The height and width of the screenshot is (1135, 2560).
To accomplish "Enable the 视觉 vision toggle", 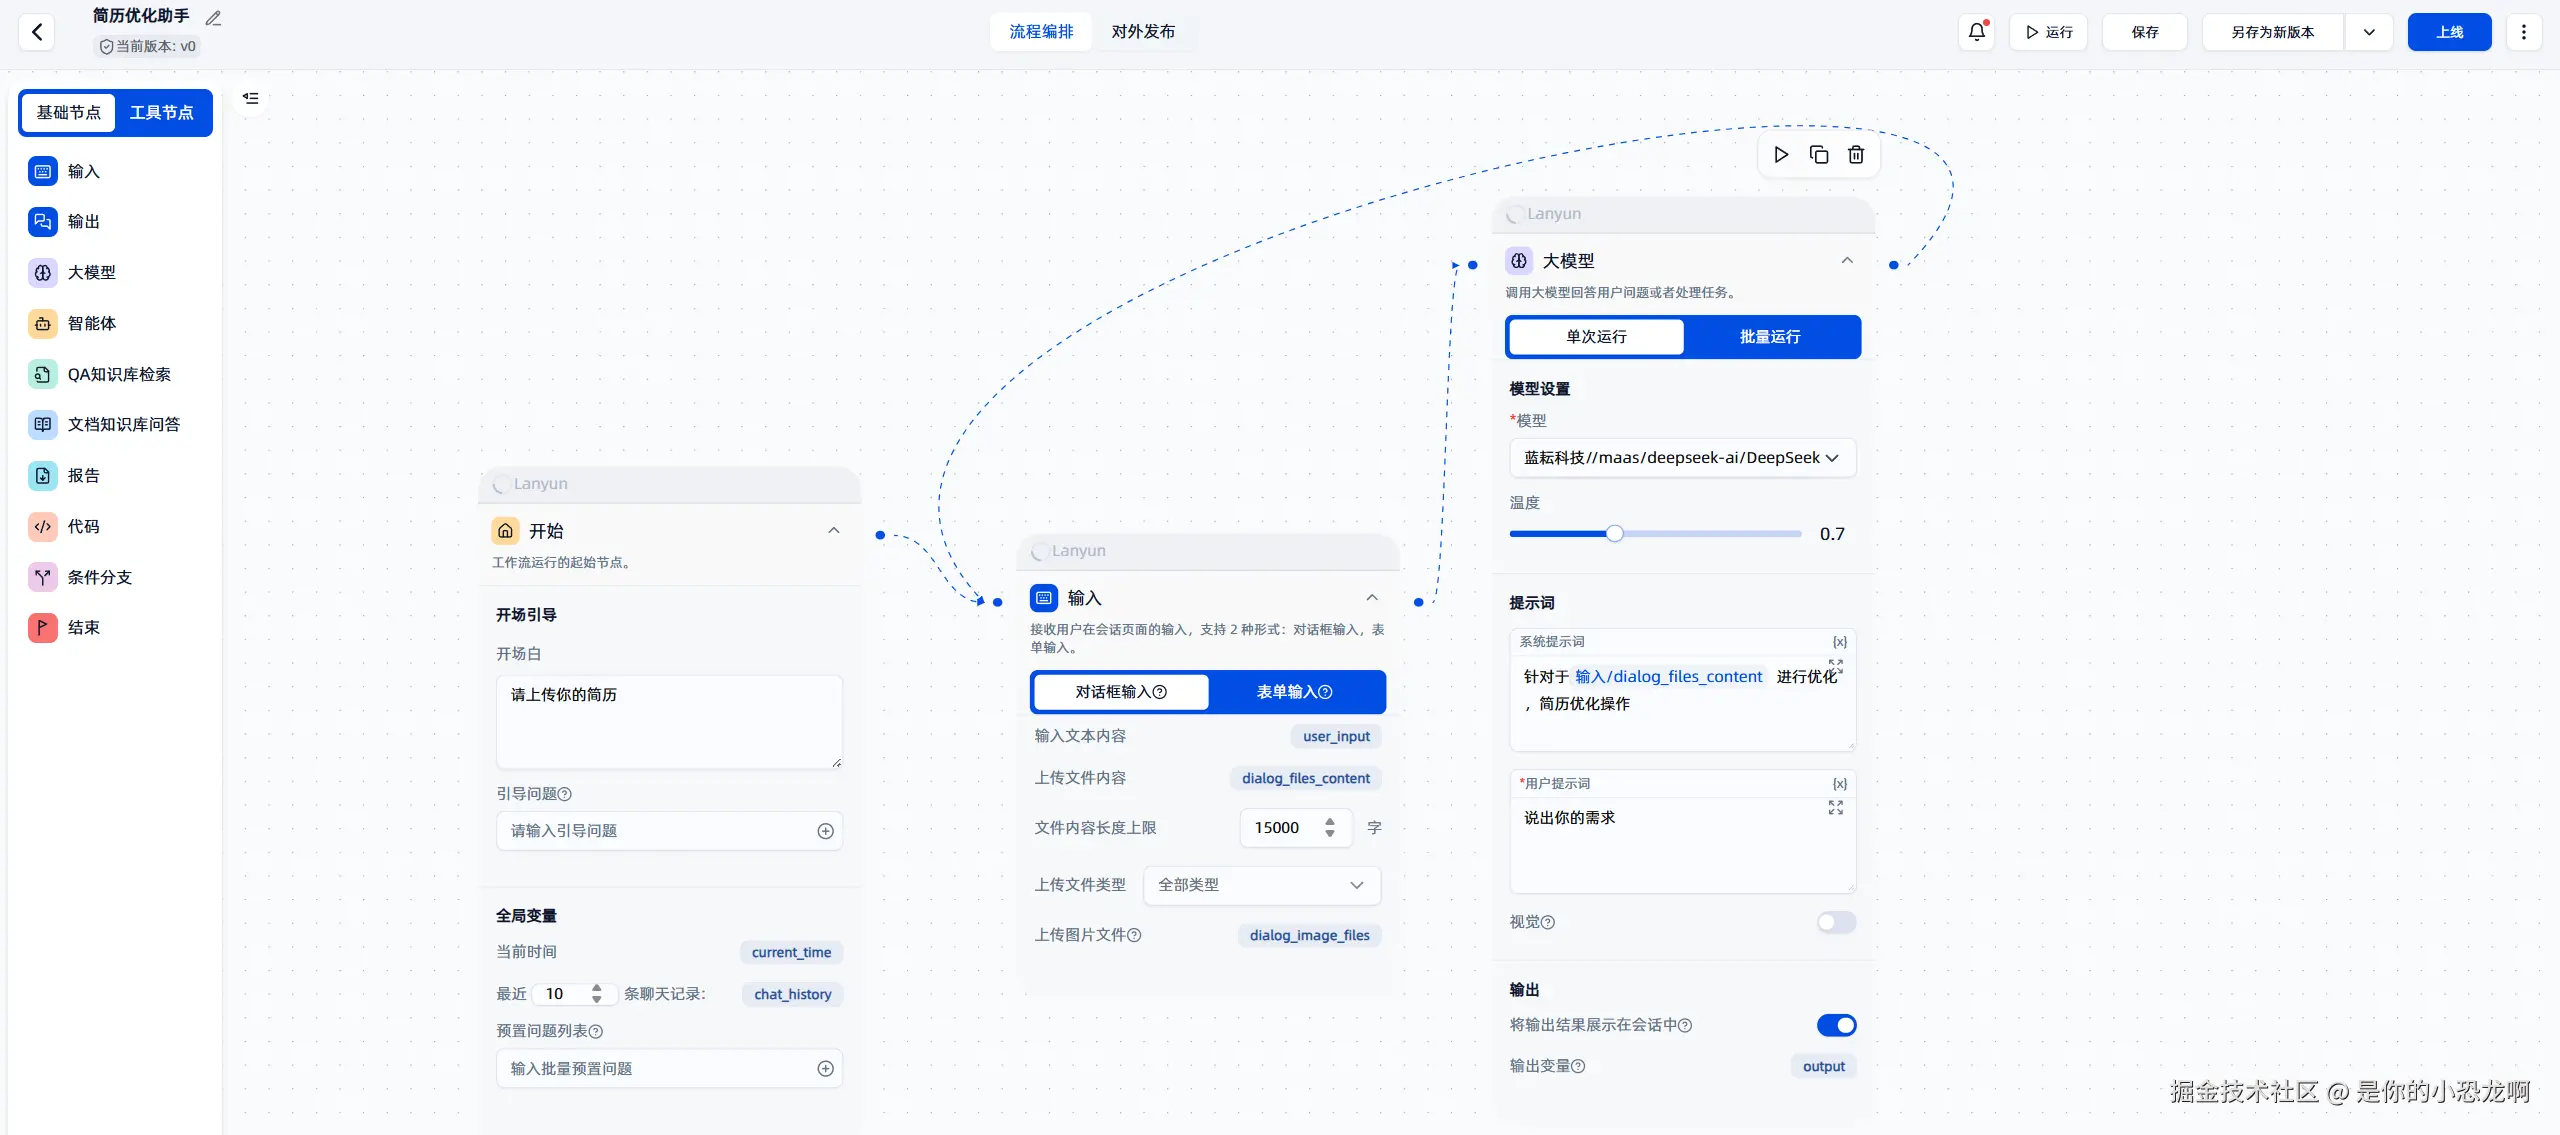I will [1836, 922].
